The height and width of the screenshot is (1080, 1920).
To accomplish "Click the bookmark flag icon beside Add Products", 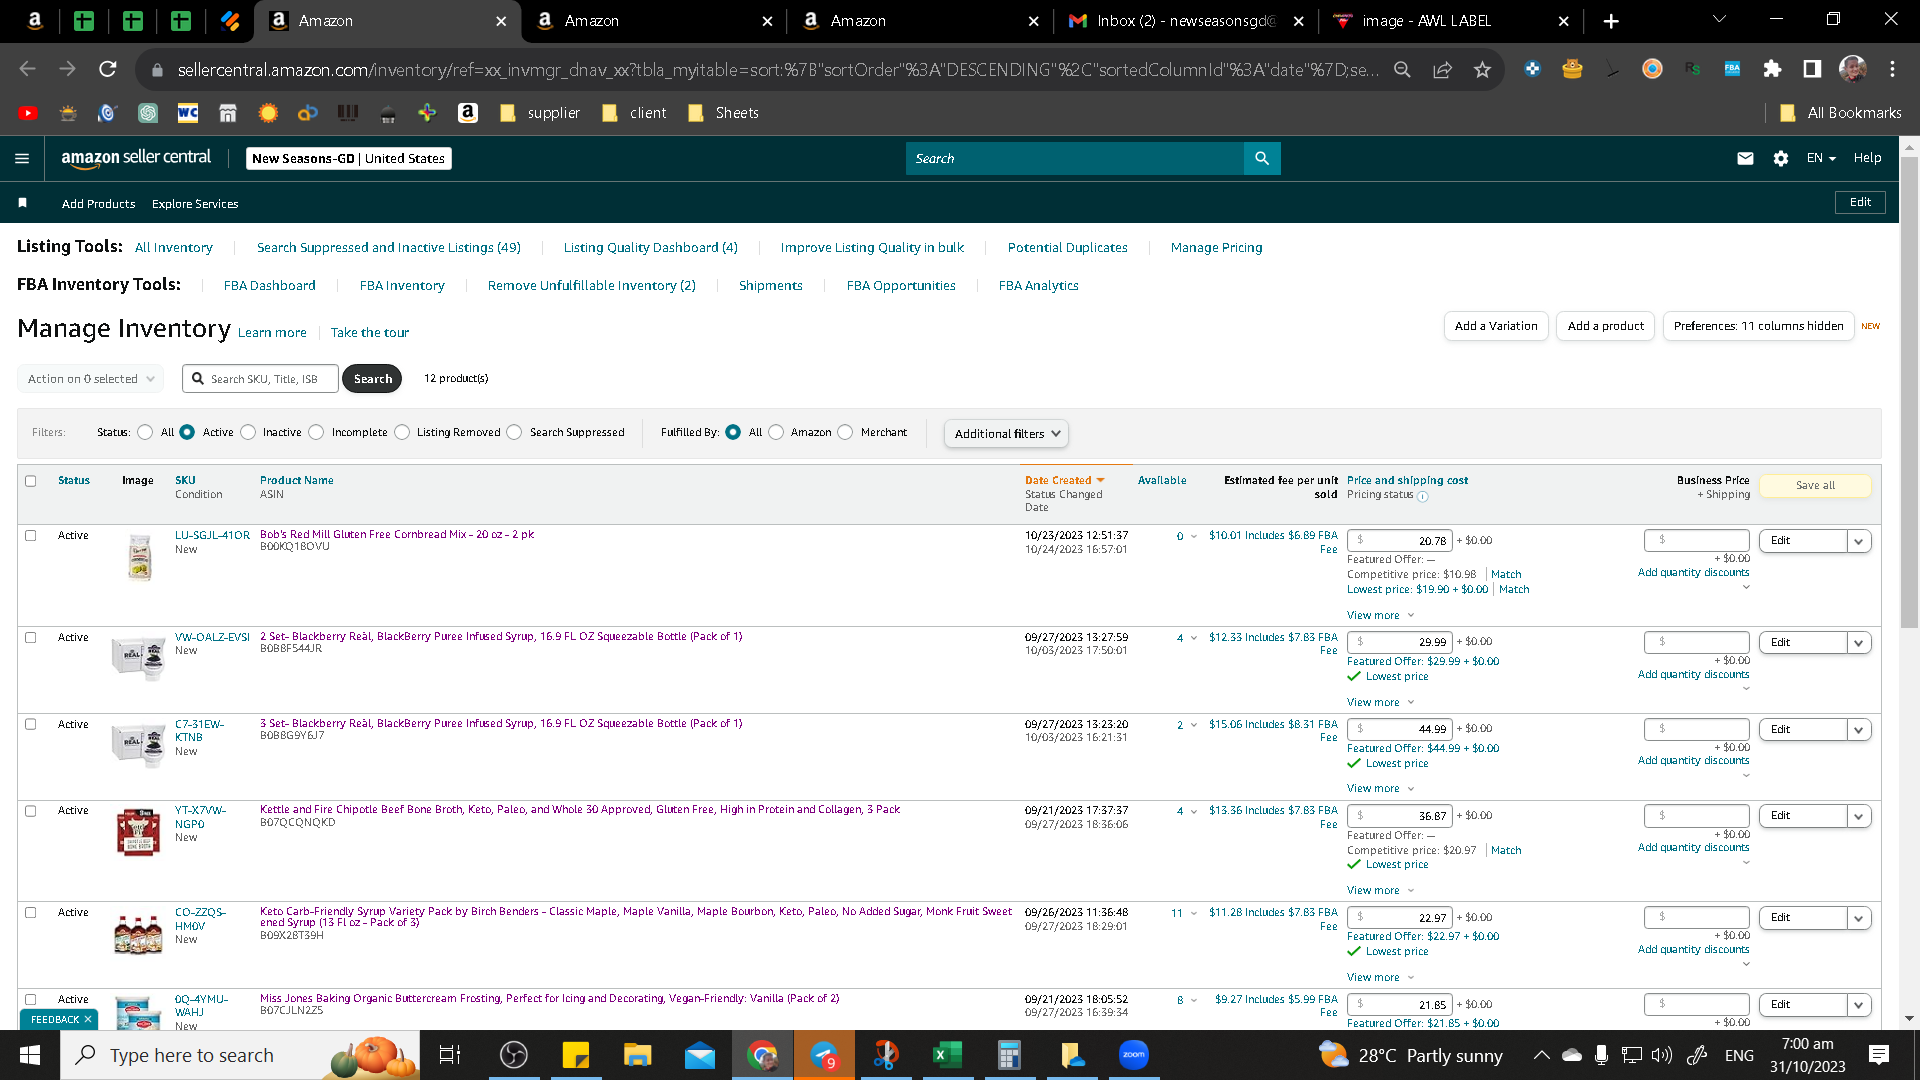I will click(22, 203).
